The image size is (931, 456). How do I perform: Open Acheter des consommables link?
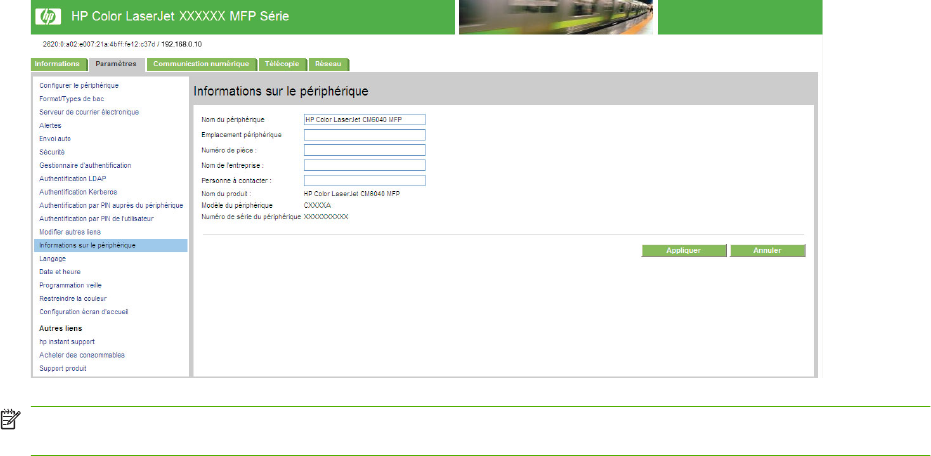(x=82, y=354)
